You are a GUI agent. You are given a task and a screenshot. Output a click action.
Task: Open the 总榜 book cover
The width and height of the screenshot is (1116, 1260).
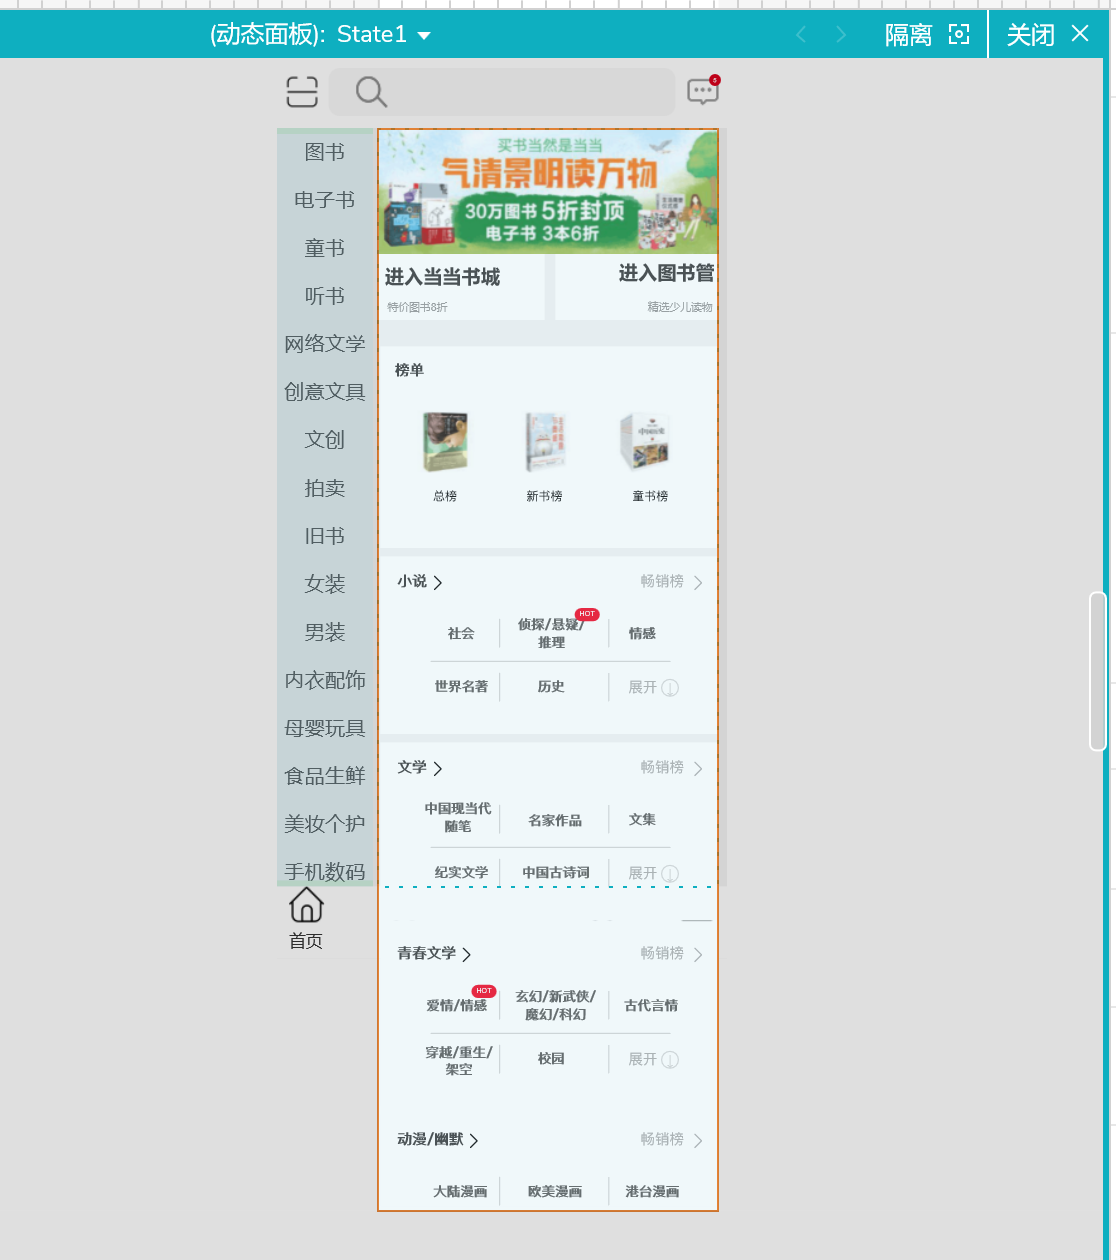click(445, 442)
